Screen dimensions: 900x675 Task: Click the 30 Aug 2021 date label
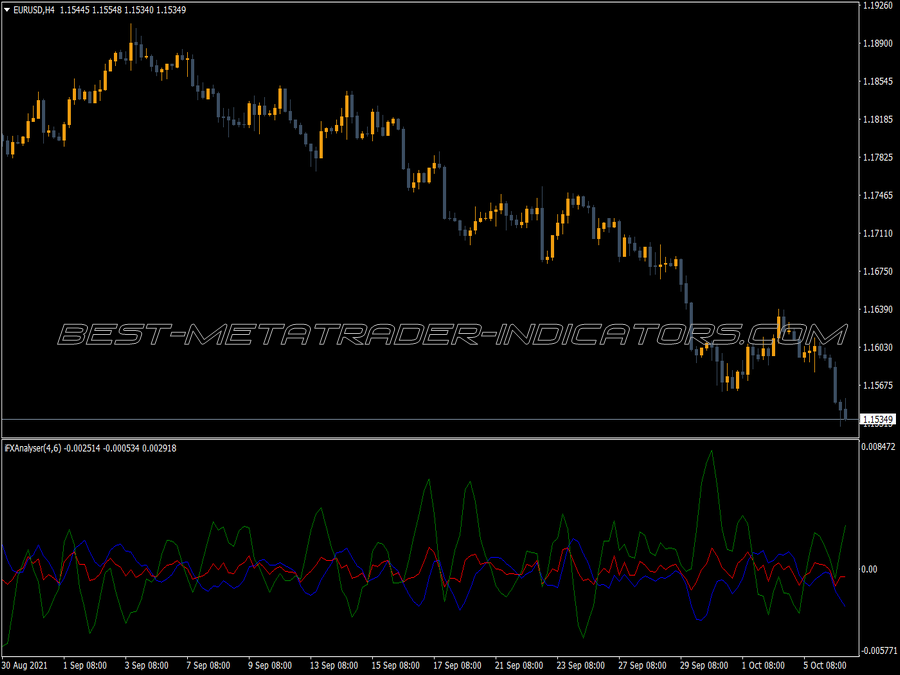[x=25, y=666]
